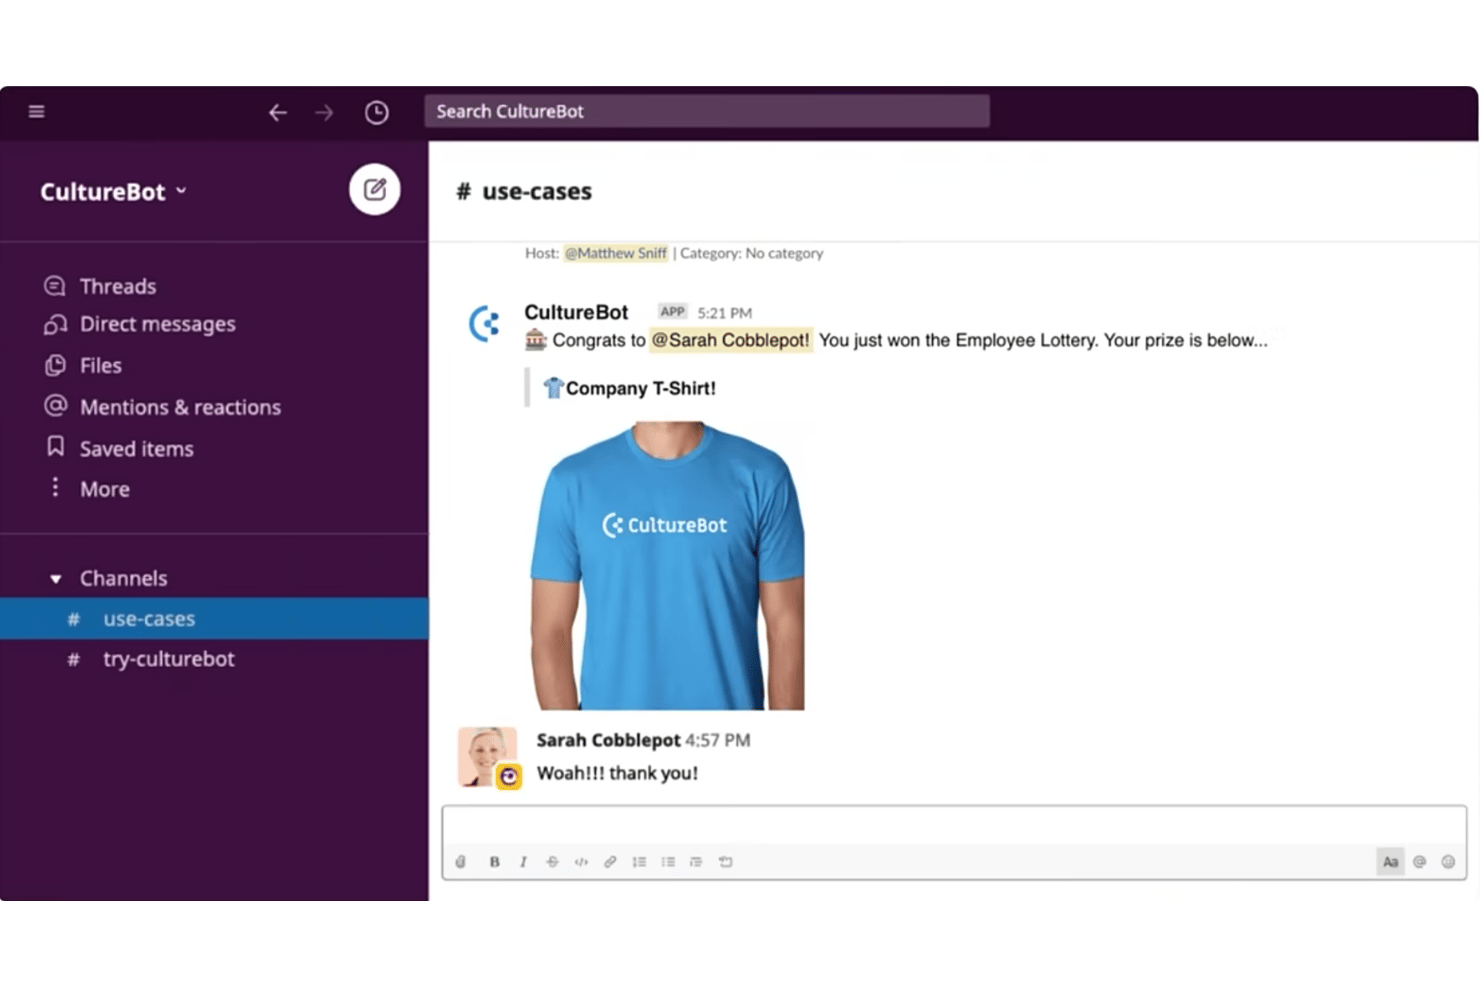1480x987 pixels.
Task: Click CultureBot app avatar icon
Action: (485, 324)
